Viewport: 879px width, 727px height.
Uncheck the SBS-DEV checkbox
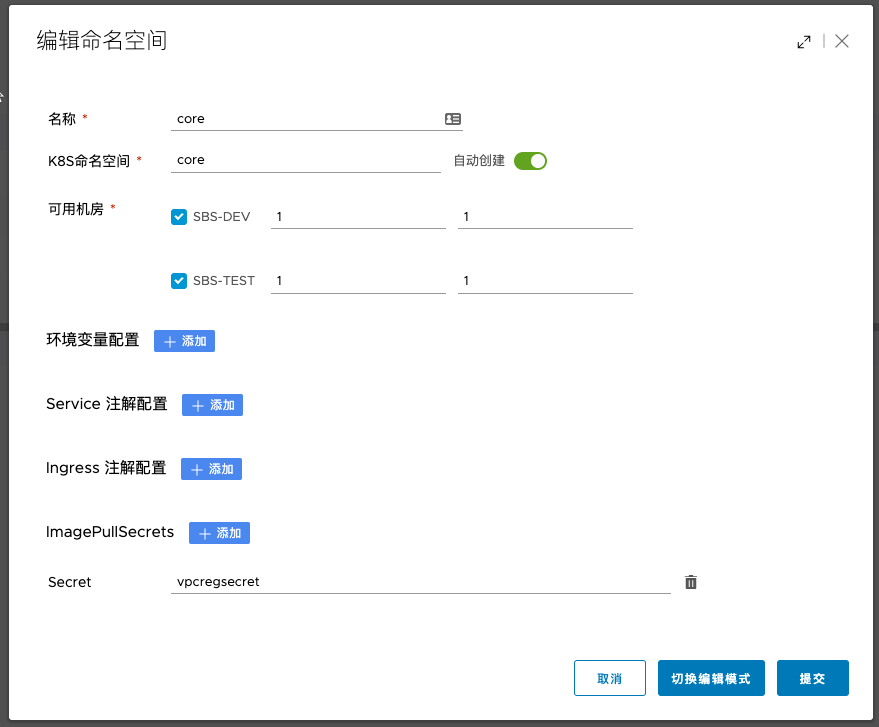[179, 217]
